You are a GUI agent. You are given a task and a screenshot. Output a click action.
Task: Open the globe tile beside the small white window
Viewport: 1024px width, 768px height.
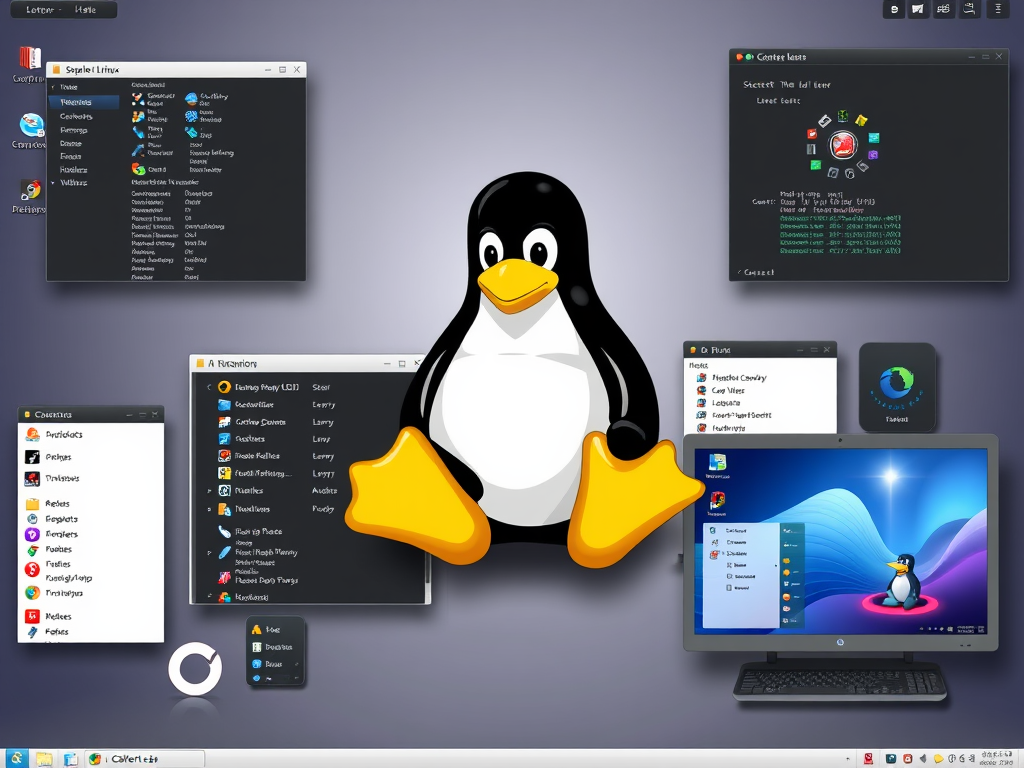point(897,387)
